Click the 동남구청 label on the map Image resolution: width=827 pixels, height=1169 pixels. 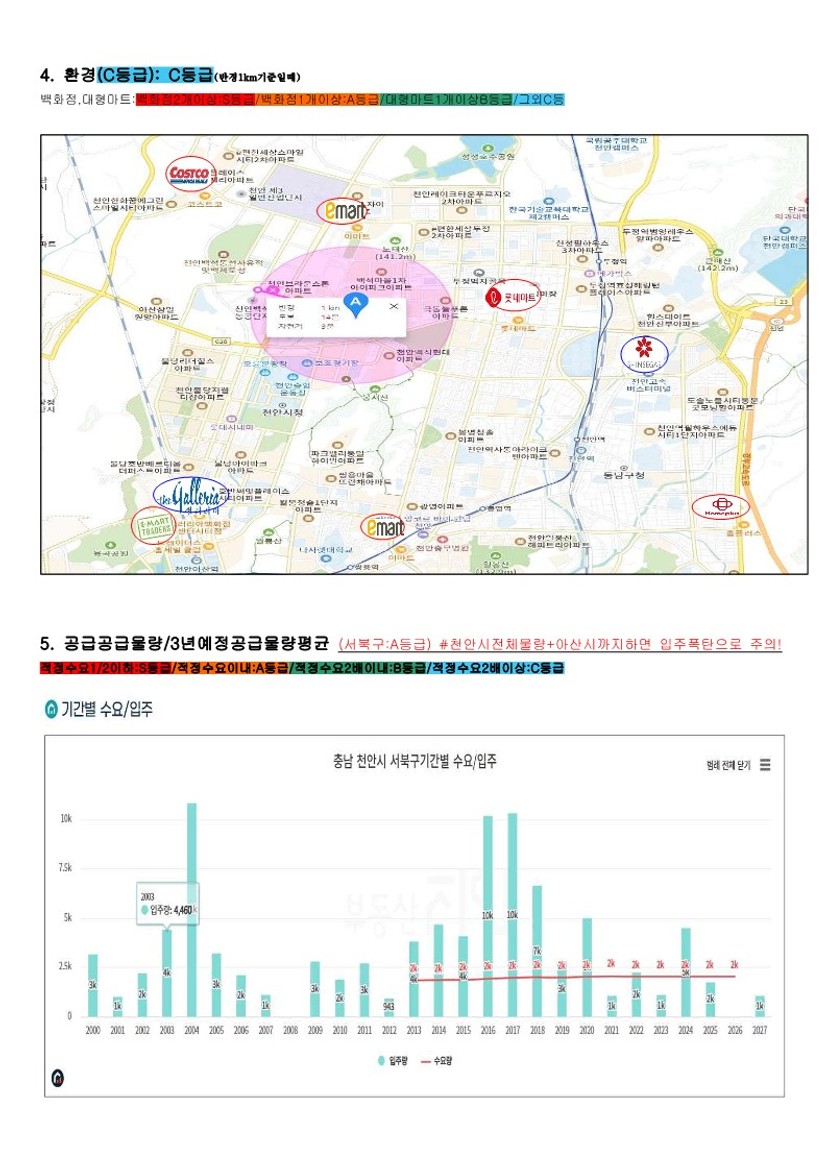click(x=623, y=475)
